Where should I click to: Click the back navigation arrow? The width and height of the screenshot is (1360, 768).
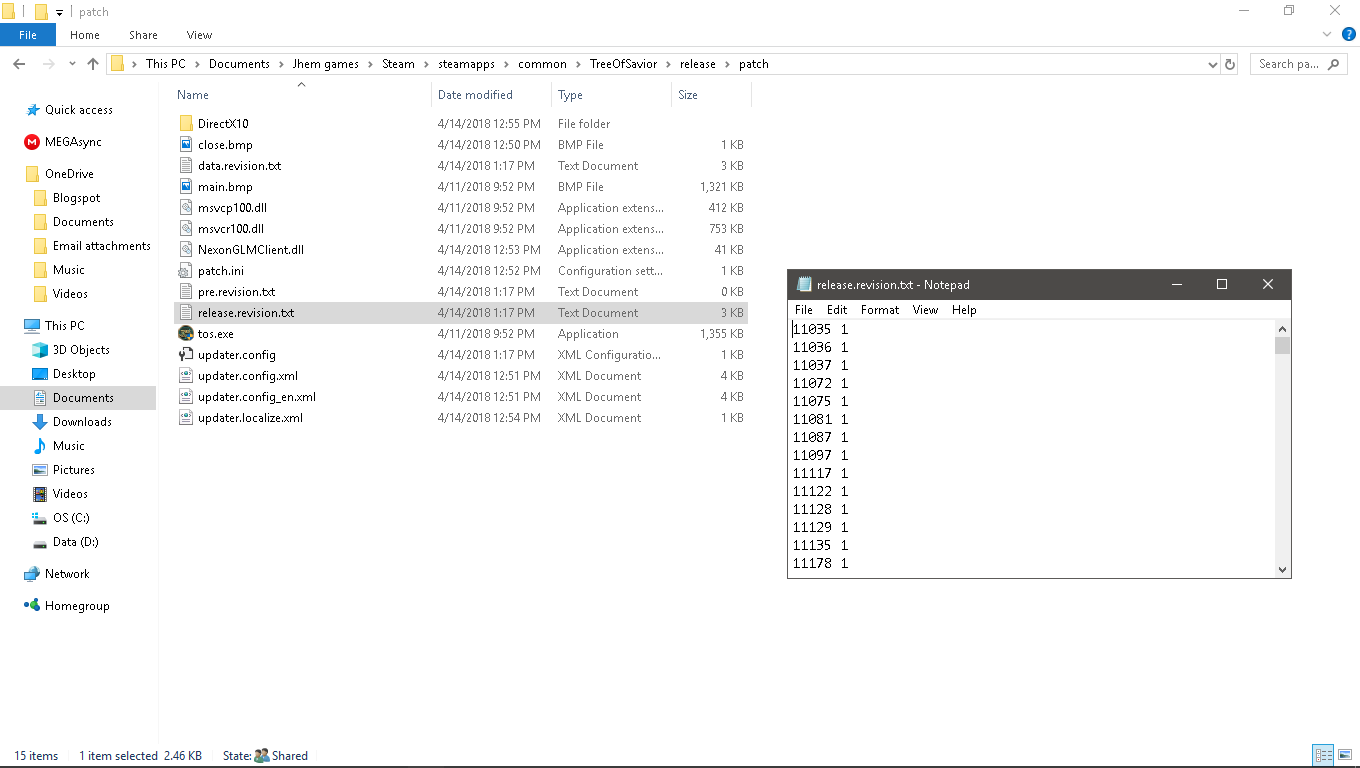click(x=19, y=64)
